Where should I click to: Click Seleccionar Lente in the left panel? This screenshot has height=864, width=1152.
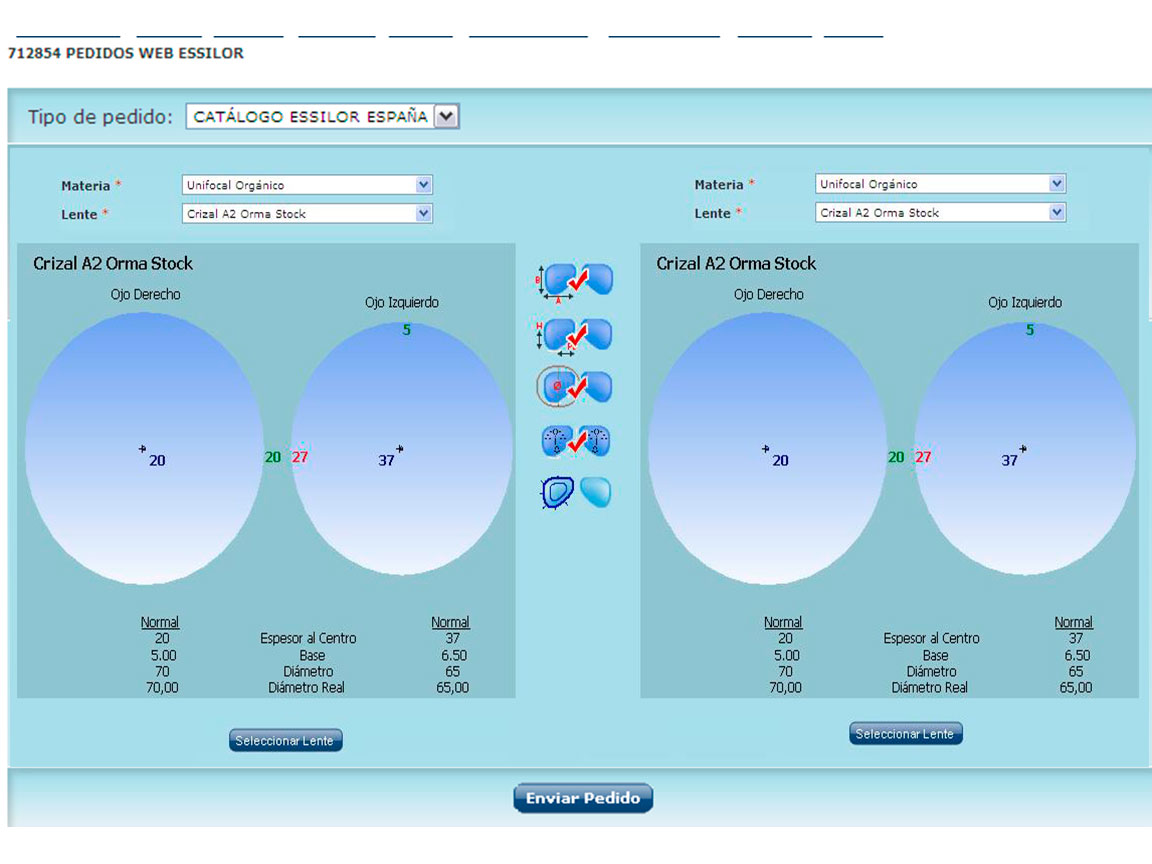(x=285, y=741)
